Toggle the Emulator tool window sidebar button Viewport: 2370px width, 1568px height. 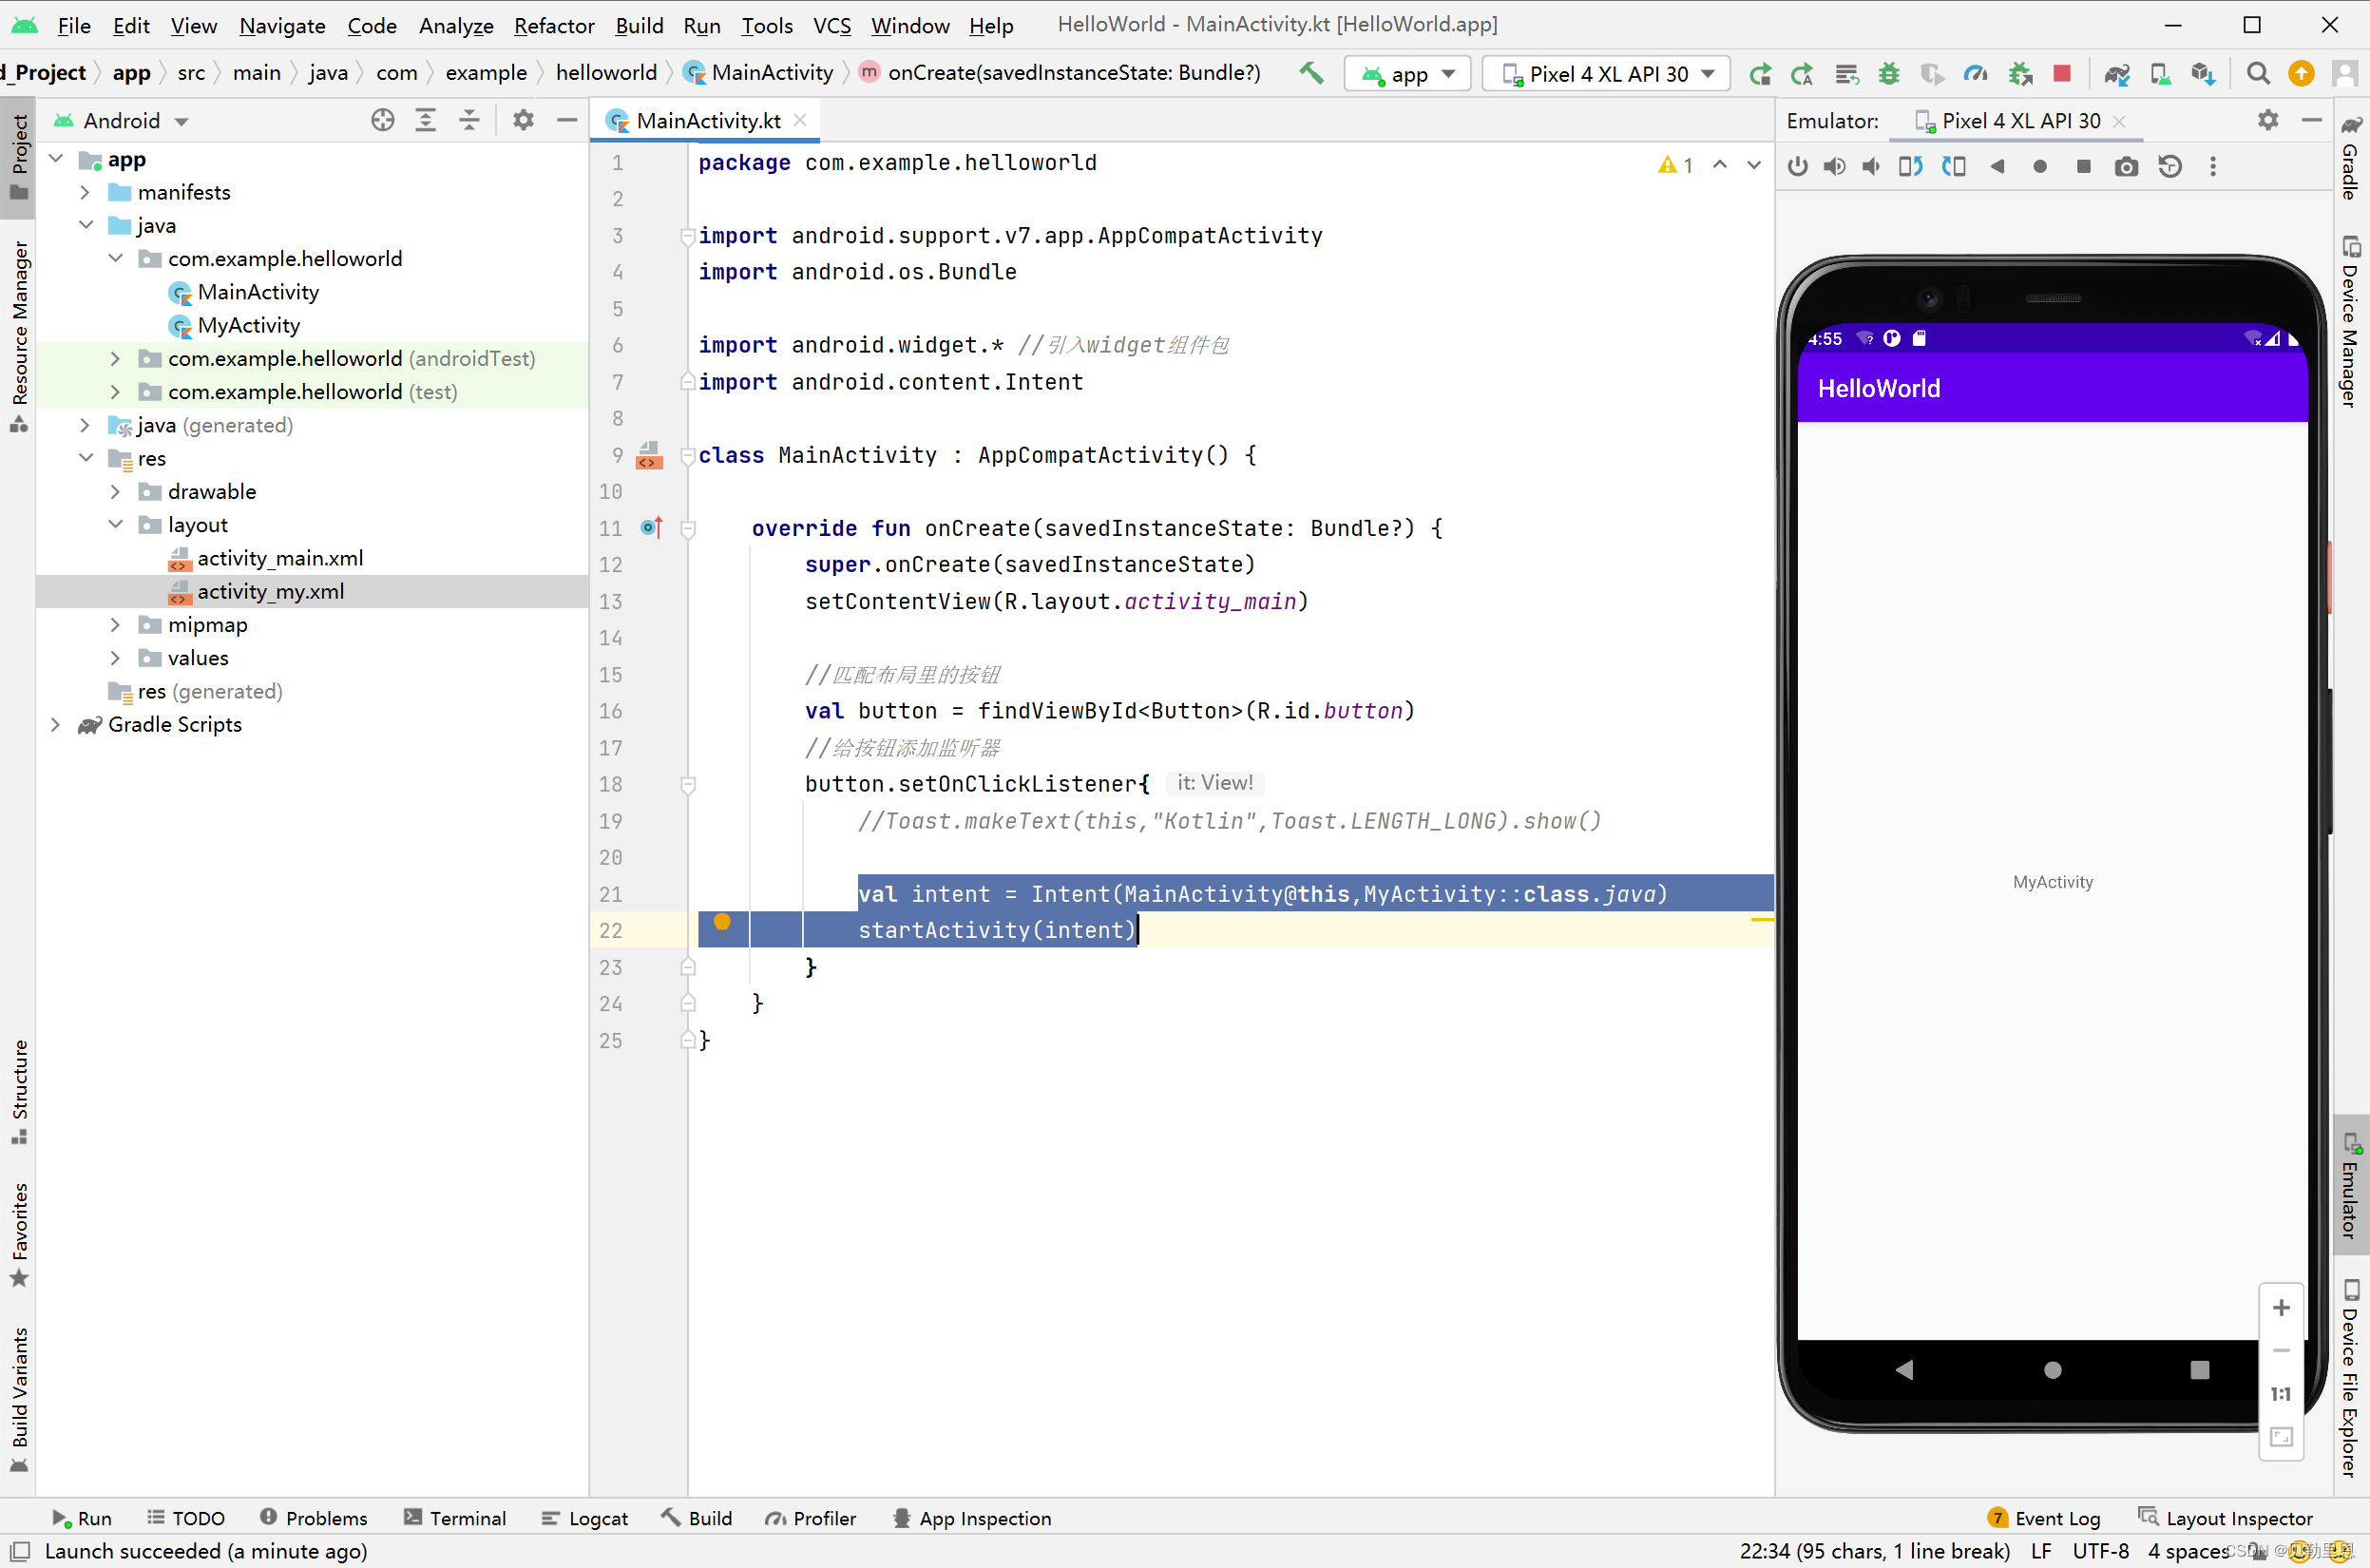(x=2350, y=1187)
